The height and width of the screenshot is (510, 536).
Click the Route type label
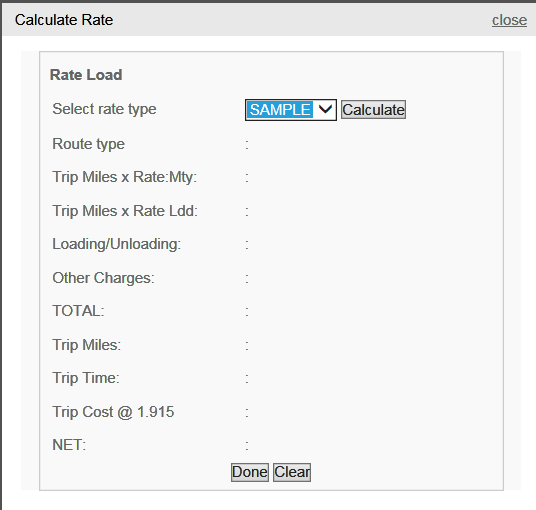pos(89,144)
